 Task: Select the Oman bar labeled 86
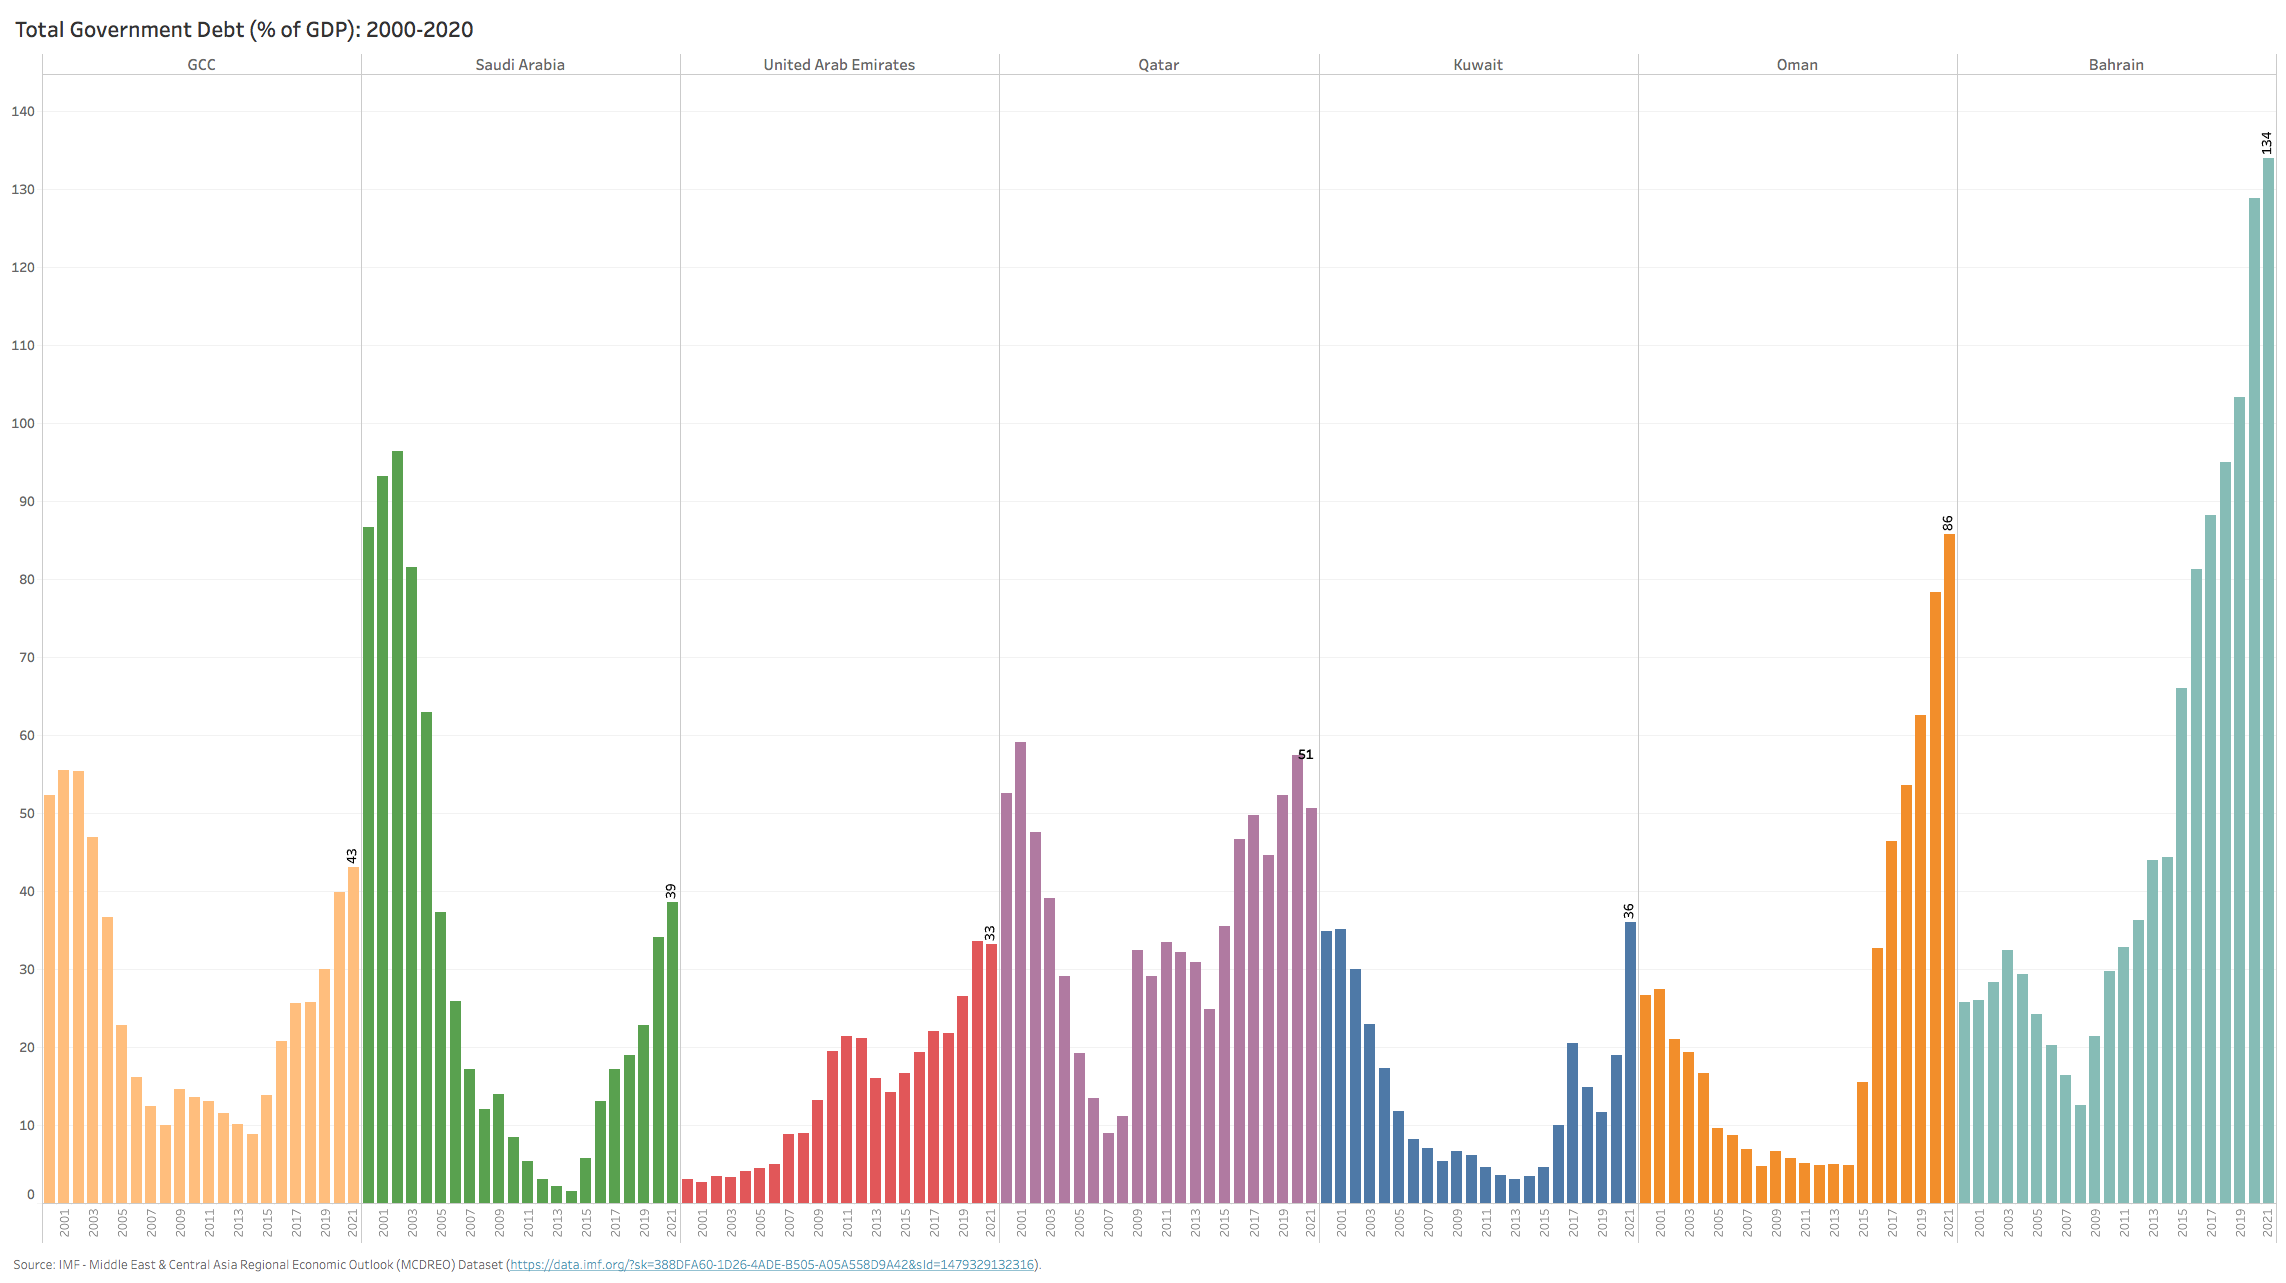[1949, 868]
